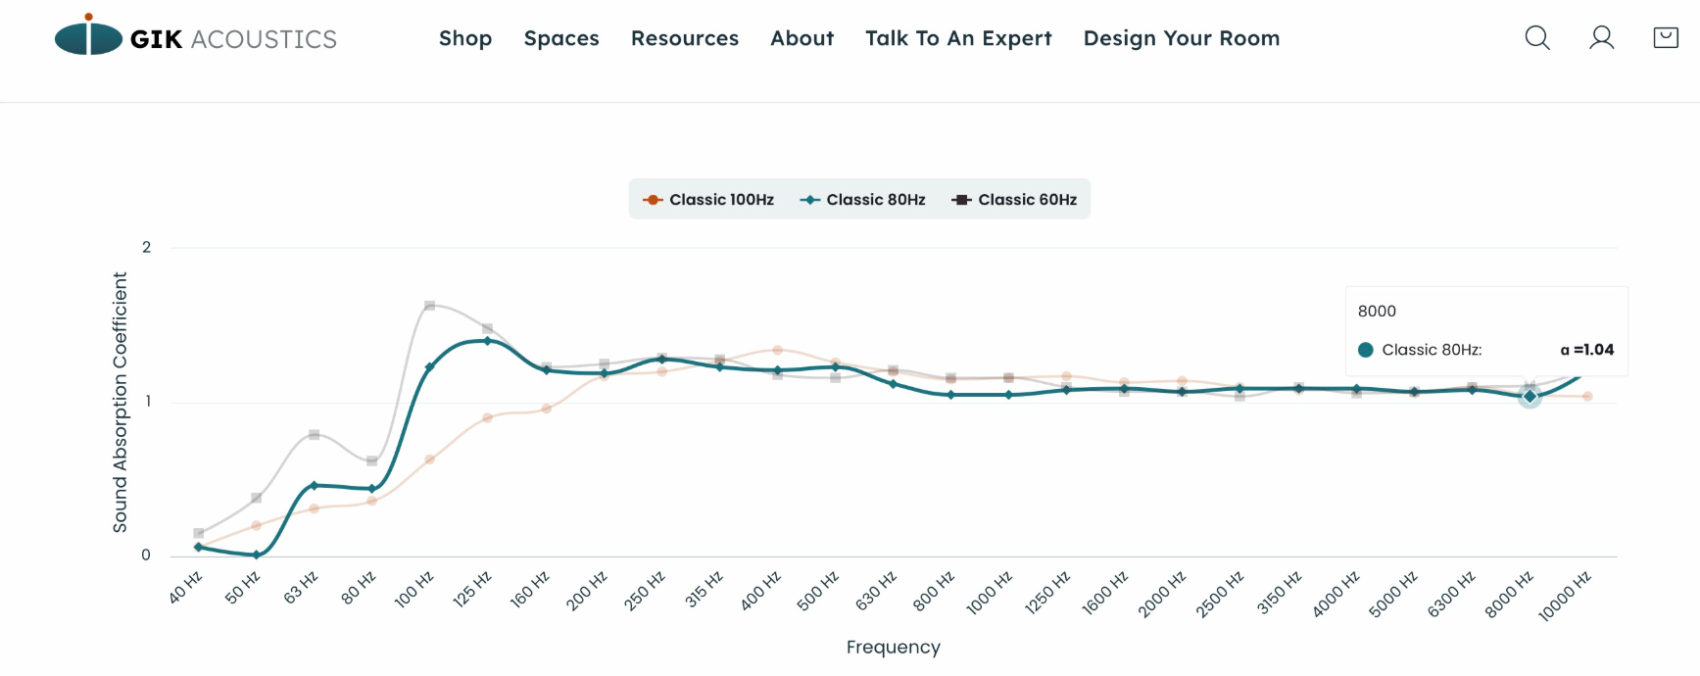Image resolution: width=1700 pixels, height=676 pixels.
Task: Click Classic 60Hz peak point at 100 Hz
Action: click(430, 305)
